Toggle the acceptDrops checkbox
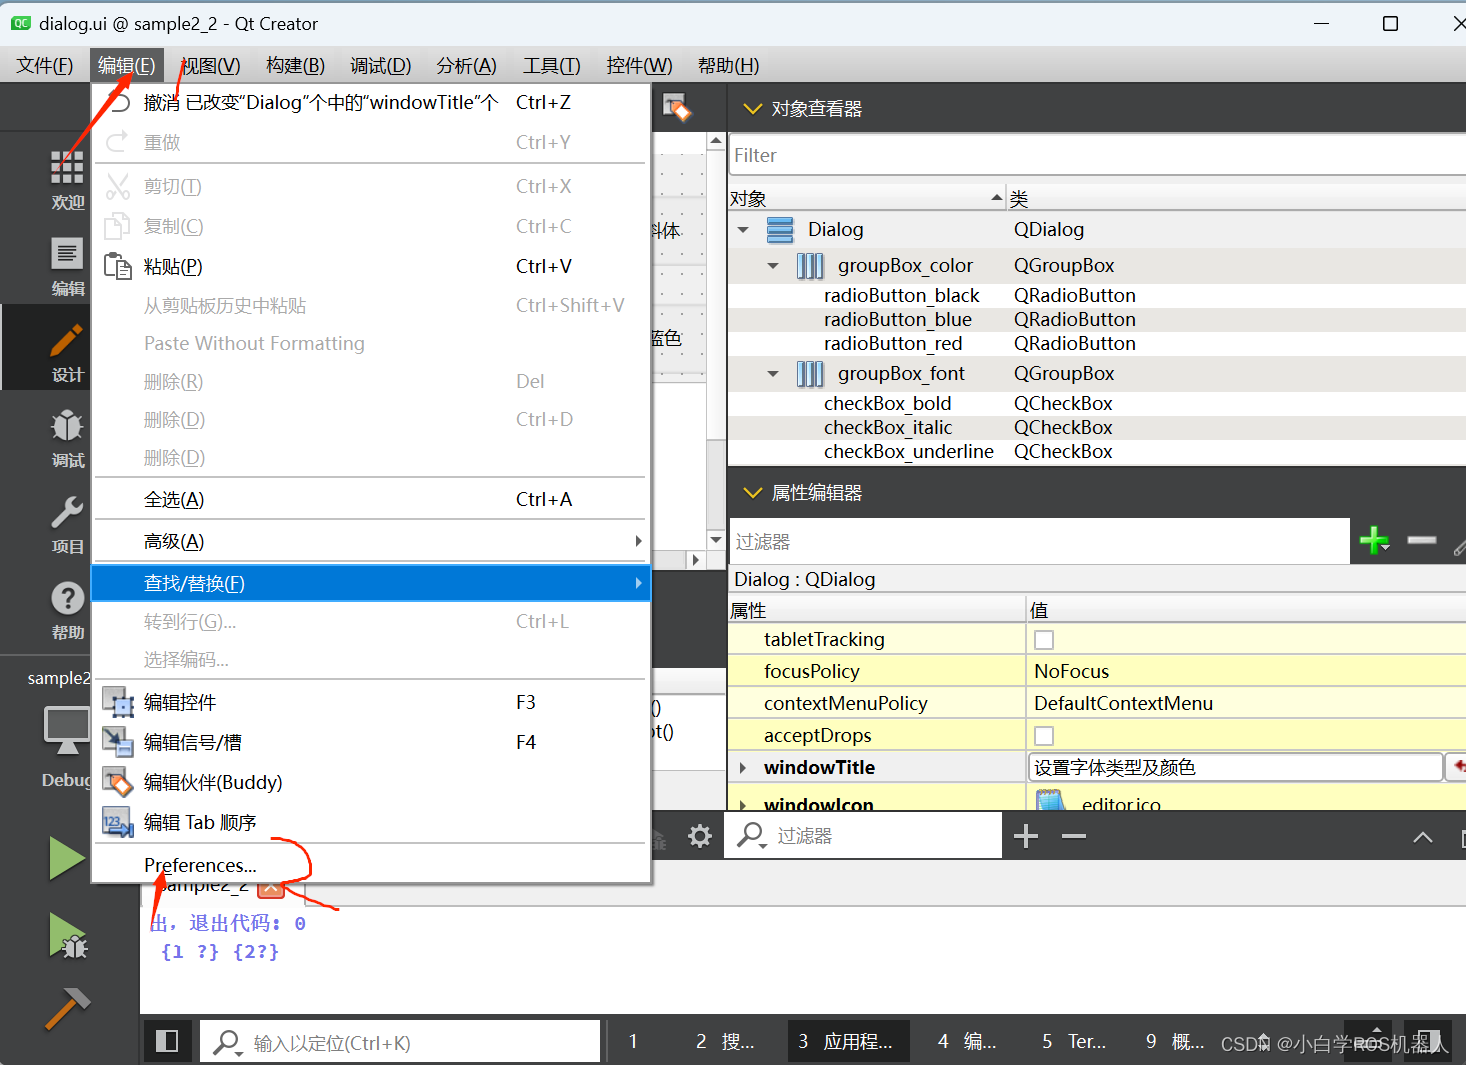 [1044, 736]
